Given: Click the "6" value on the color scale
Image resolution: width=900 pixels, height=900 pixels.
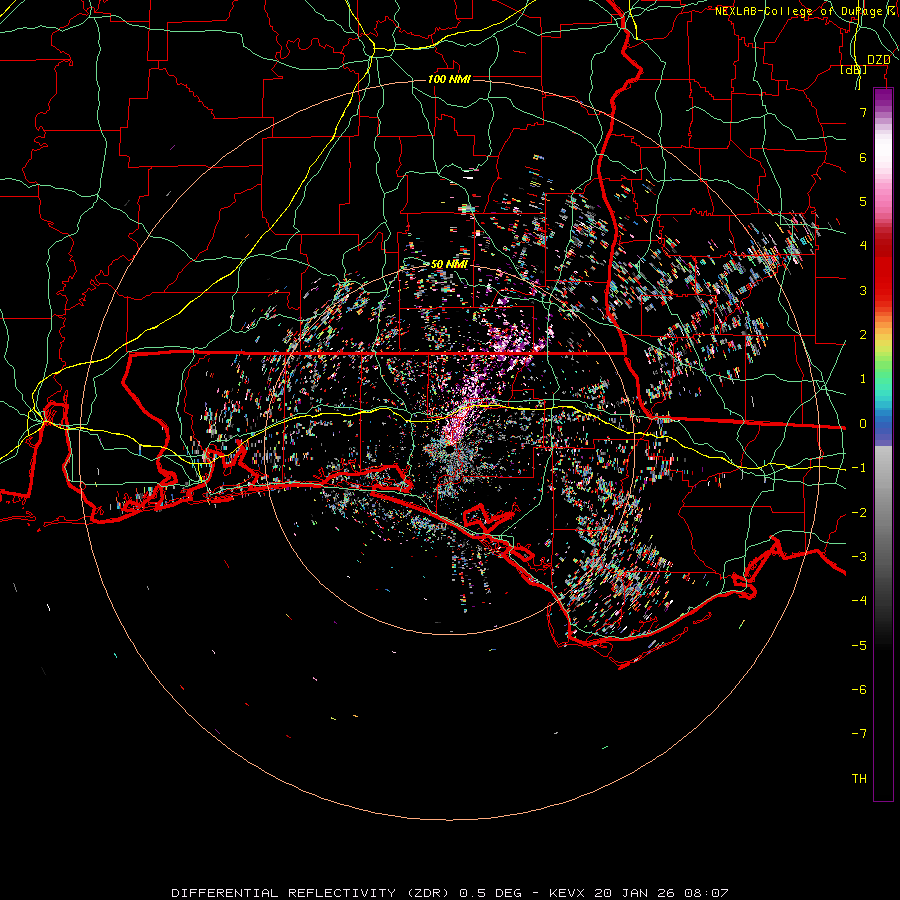Looking at the screenshot, I should pyautogui.click(x=863, y=157).
